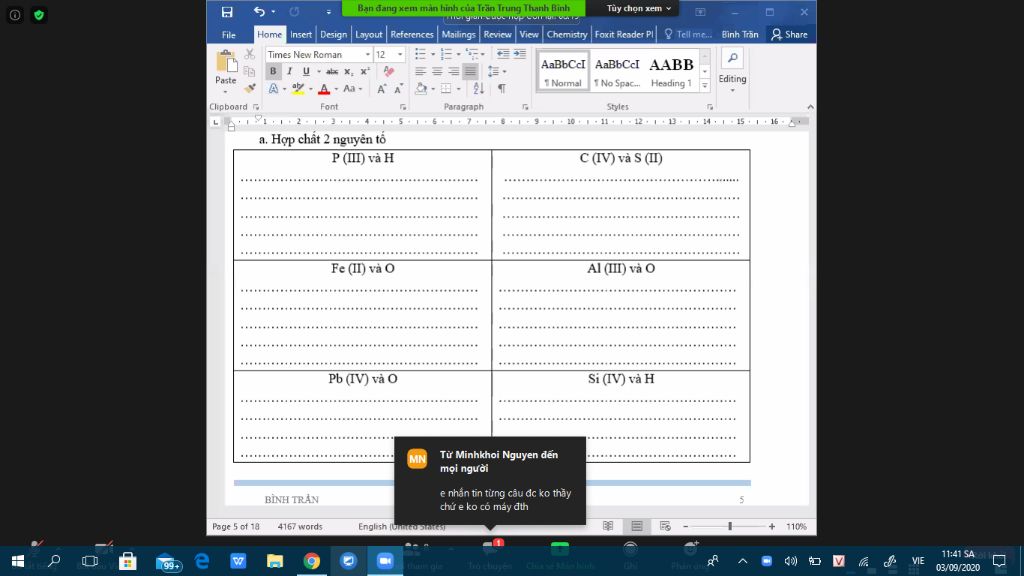The height and width of the screenshot is (576, 1024).
Task: Adjust the zoom slider handle
Action: pos(730,526)
